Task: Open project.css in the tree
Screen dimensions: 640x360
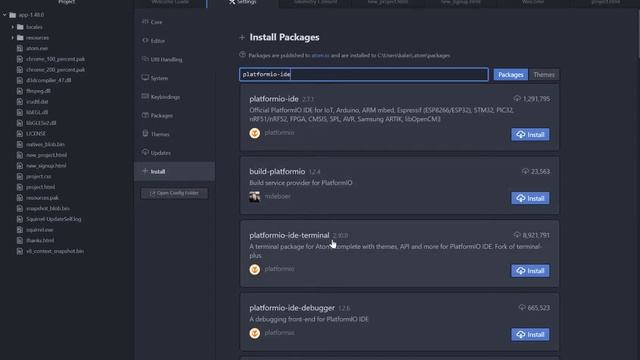Action: click(38, 176)
